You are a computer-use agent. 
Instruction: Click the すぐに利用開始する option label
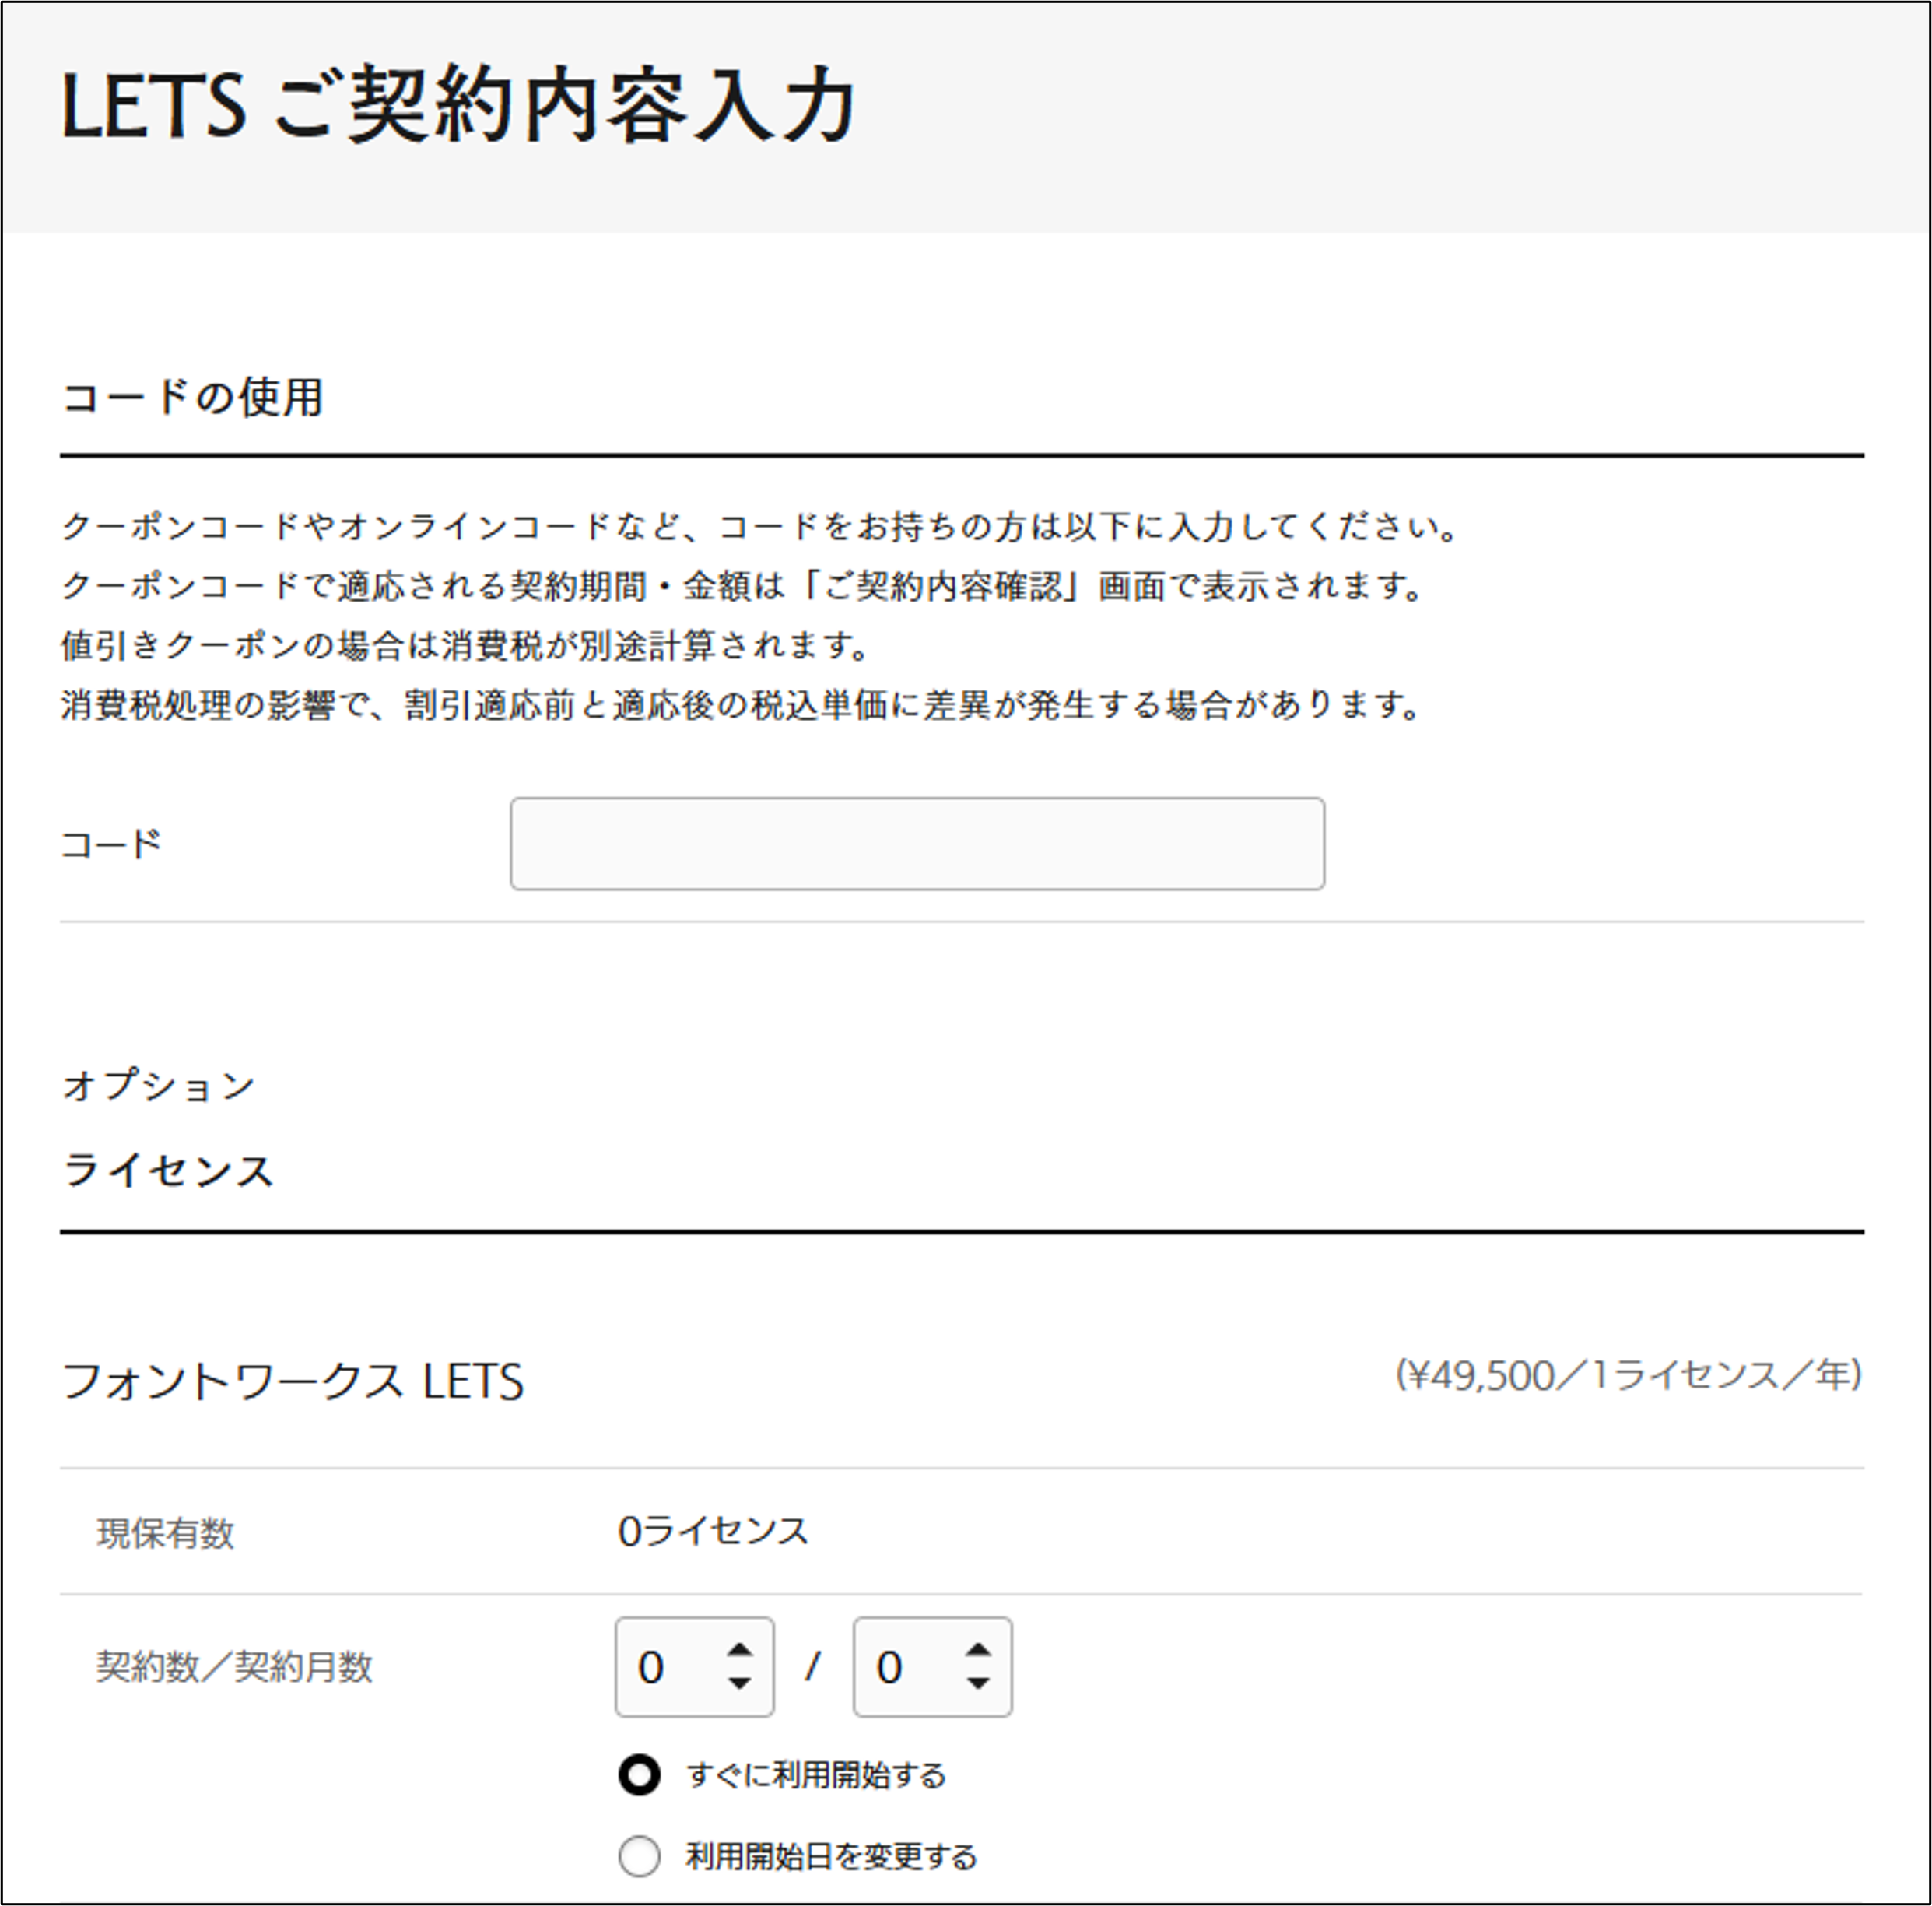(816, 1775)
